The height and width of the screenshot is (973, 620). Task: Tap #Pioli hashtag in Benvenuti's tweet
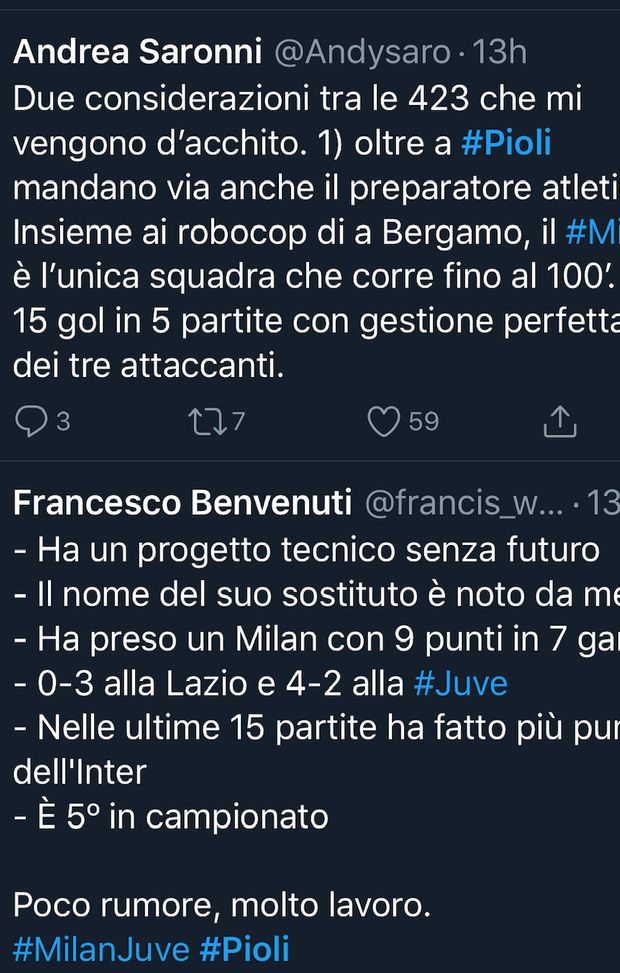pyautogui.click(x=244, y=949)
